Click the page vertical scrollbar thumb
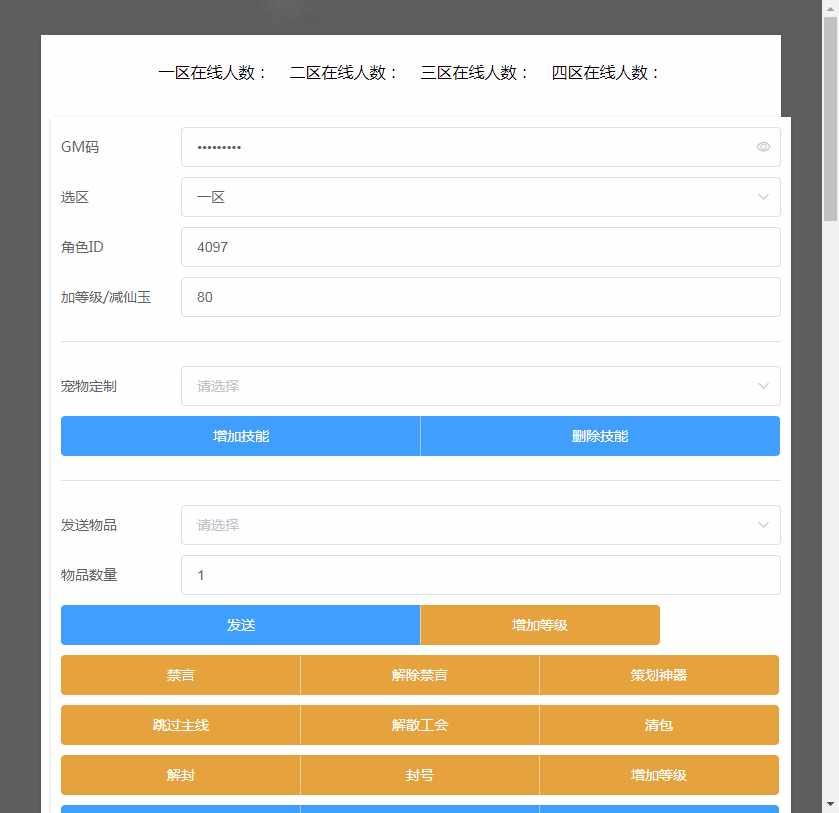Image resolution: width=839 pixels, height=813 pixels. tap(830, 119)
